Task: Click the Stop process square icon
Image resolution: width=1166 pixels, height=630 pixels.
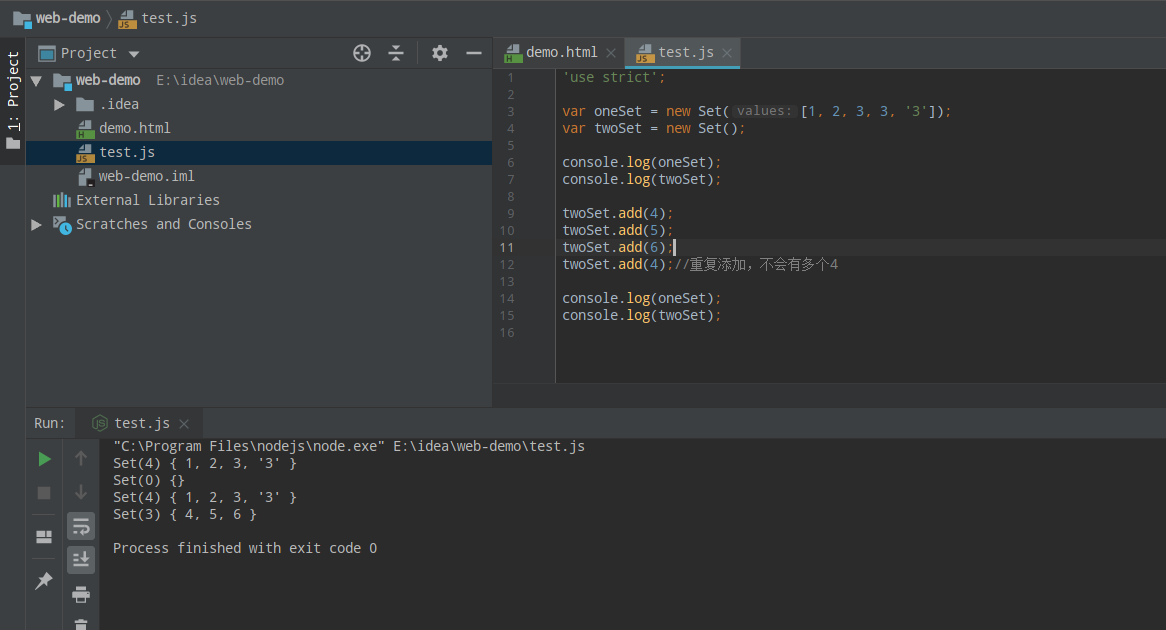Action: (44, 493)
